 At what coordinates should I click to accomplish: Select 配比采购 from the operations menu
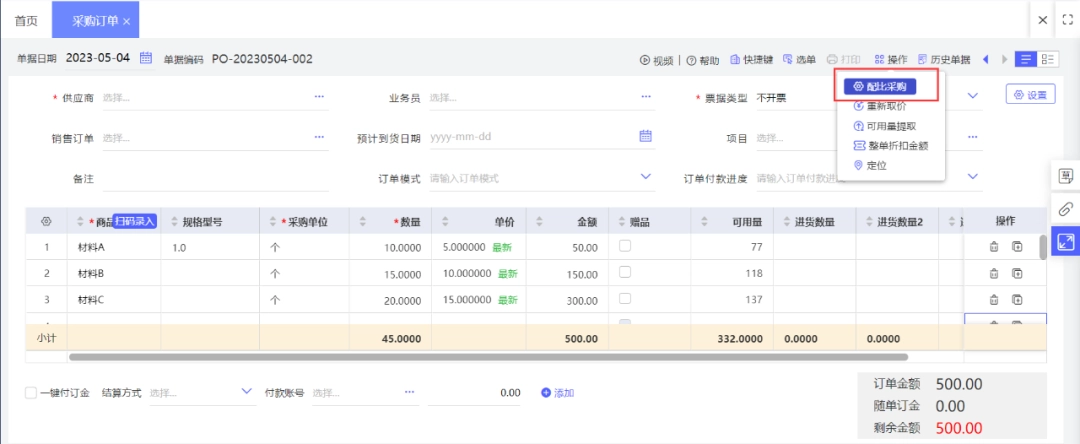pyautogui.click(x=880, y=86)
